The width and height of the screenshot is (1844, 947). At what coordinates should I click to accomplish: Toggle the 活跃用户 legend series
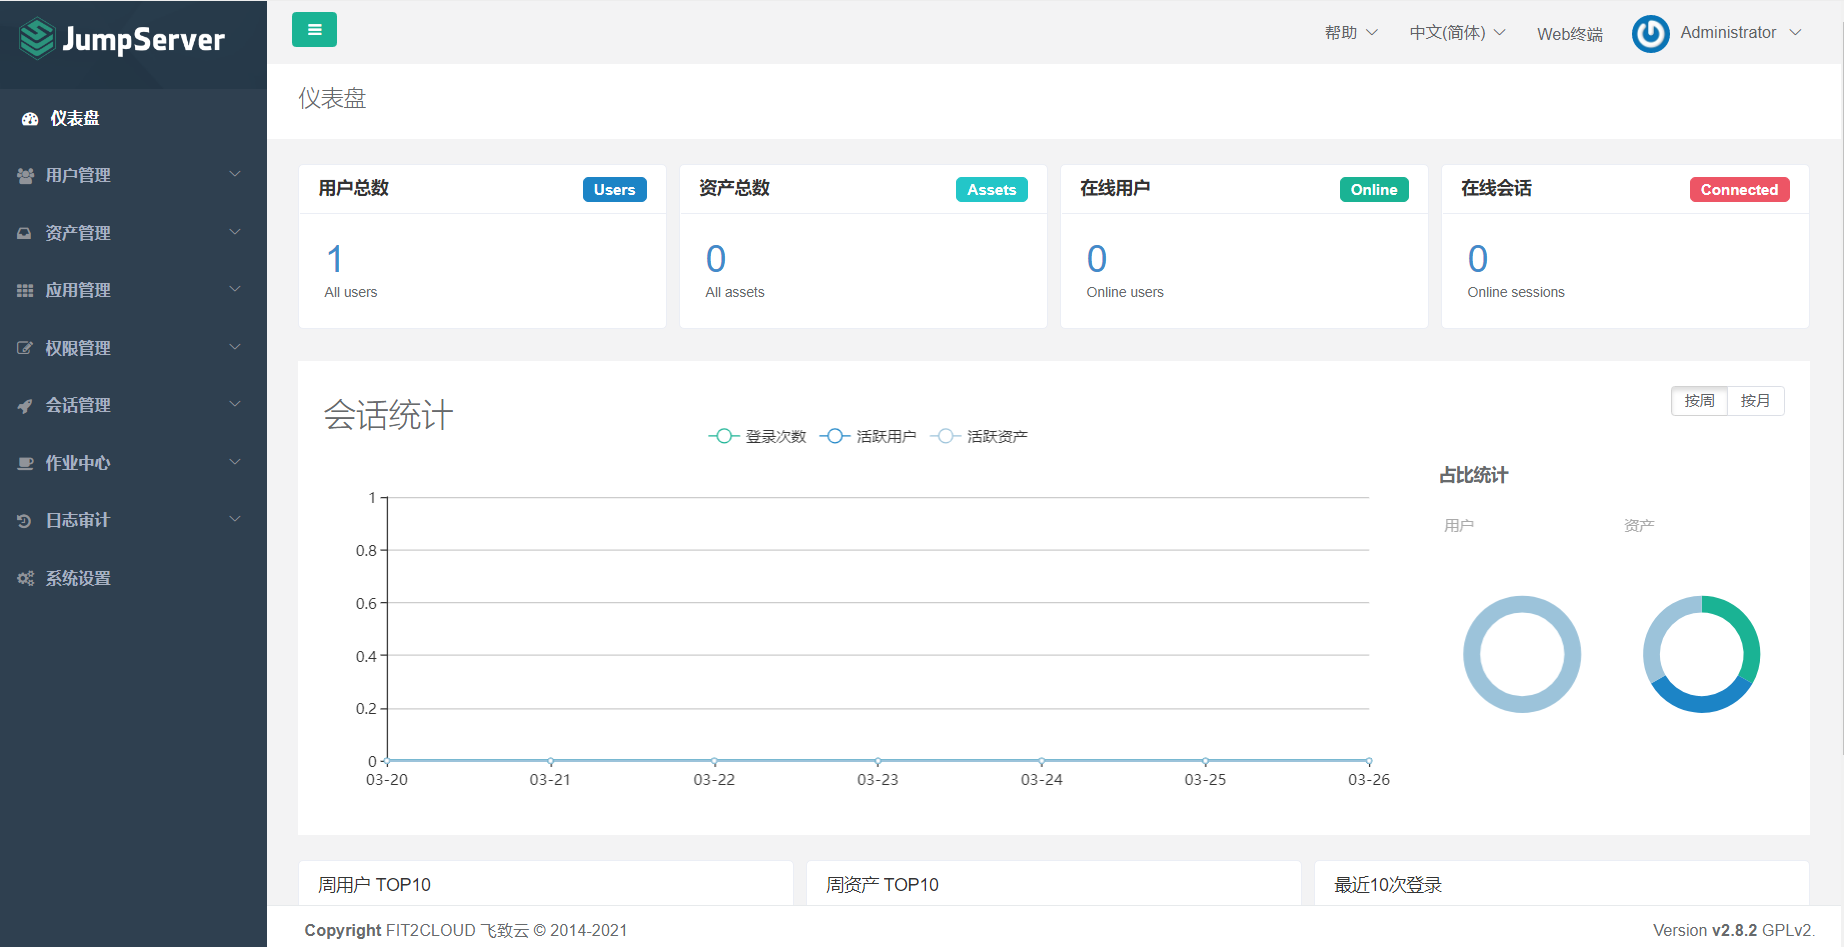click(868, 436)
